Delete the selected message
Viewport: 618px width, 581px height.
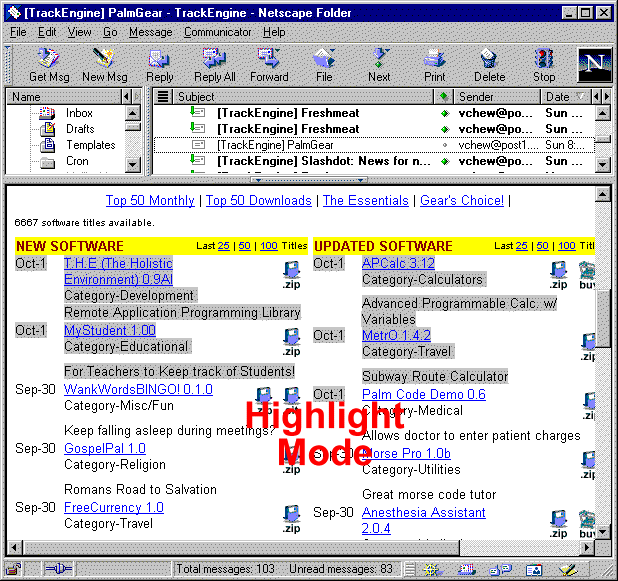tap(489, 65)
